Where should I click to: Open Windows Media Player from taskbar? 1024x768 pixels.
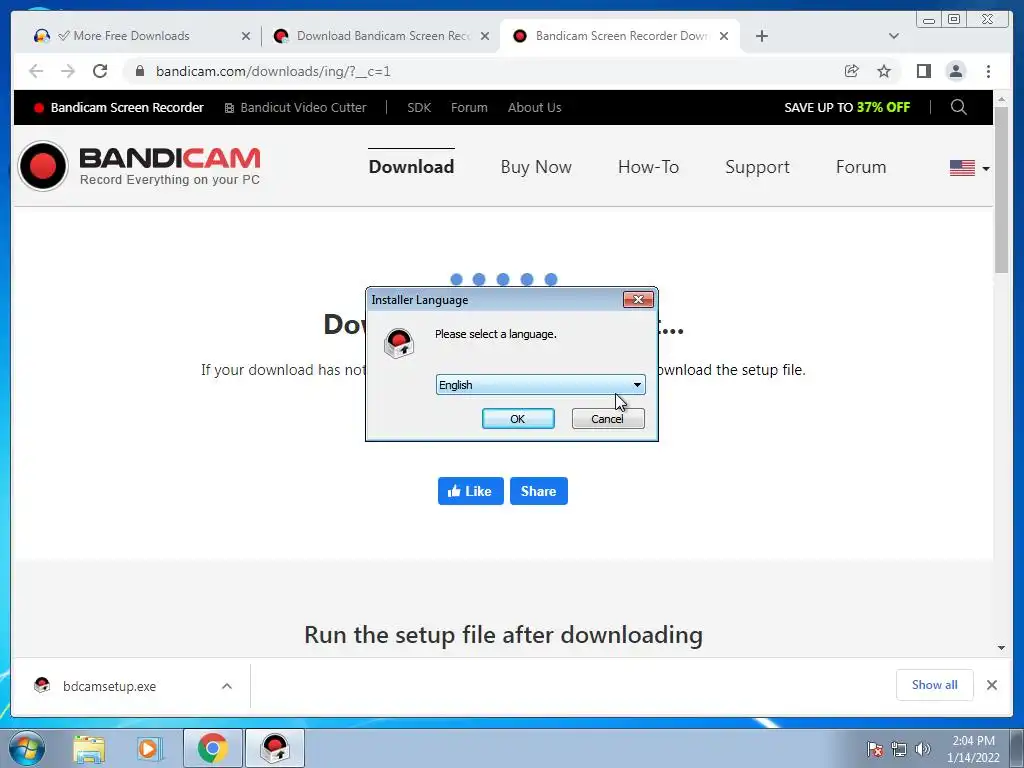pyautogui.click(x=149, y=748)
